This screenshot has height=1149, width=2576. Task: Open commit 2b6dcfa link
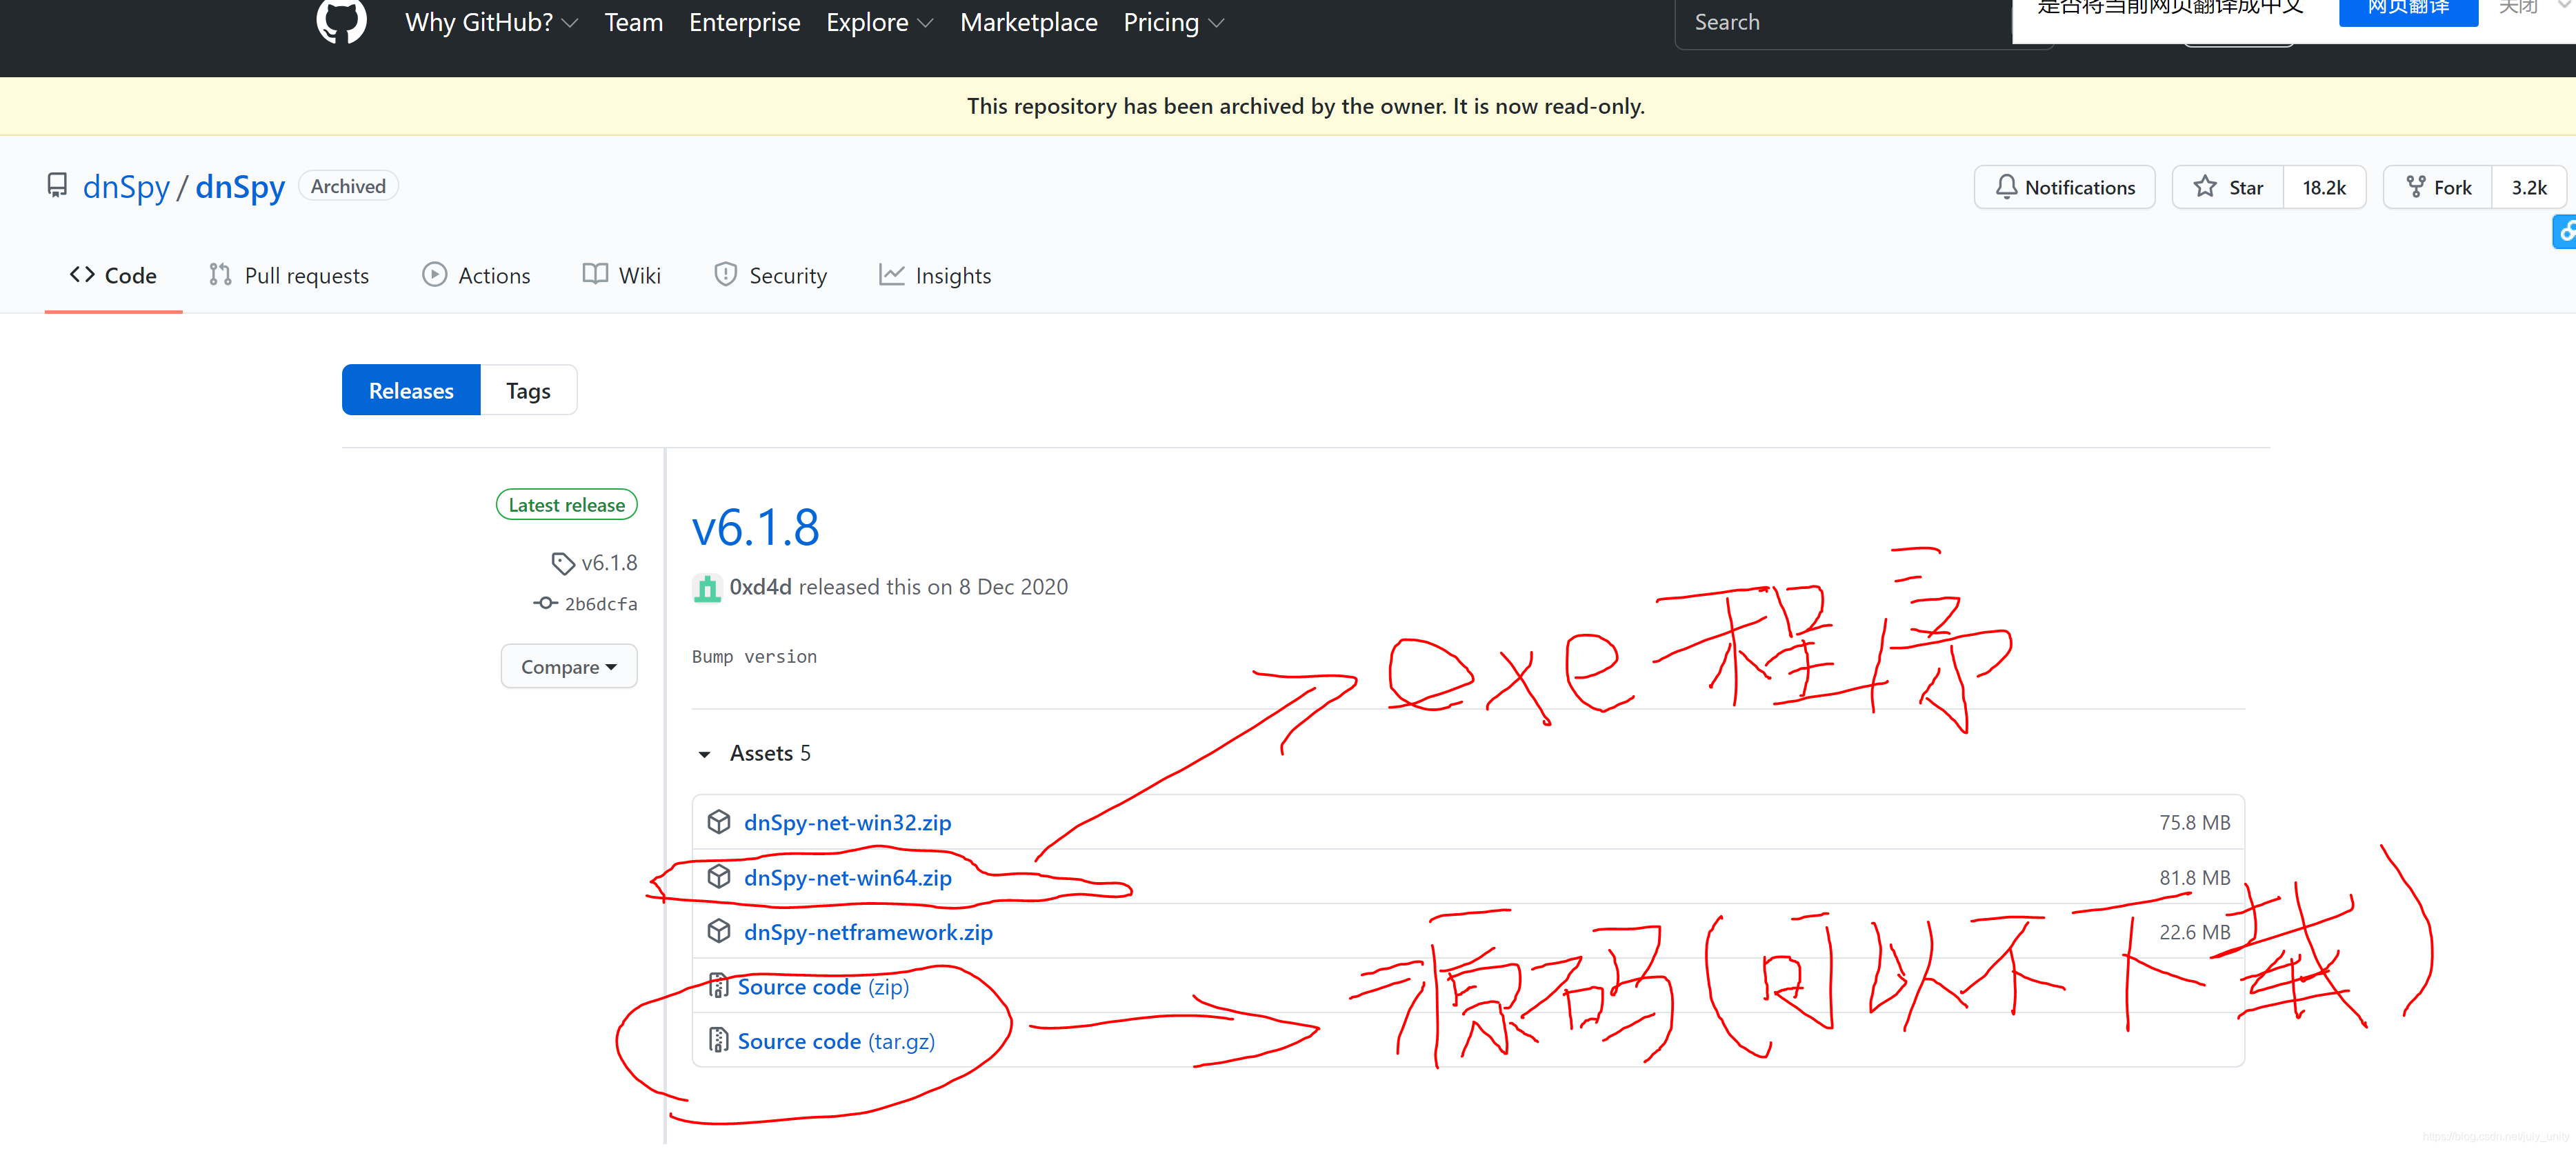599,604
